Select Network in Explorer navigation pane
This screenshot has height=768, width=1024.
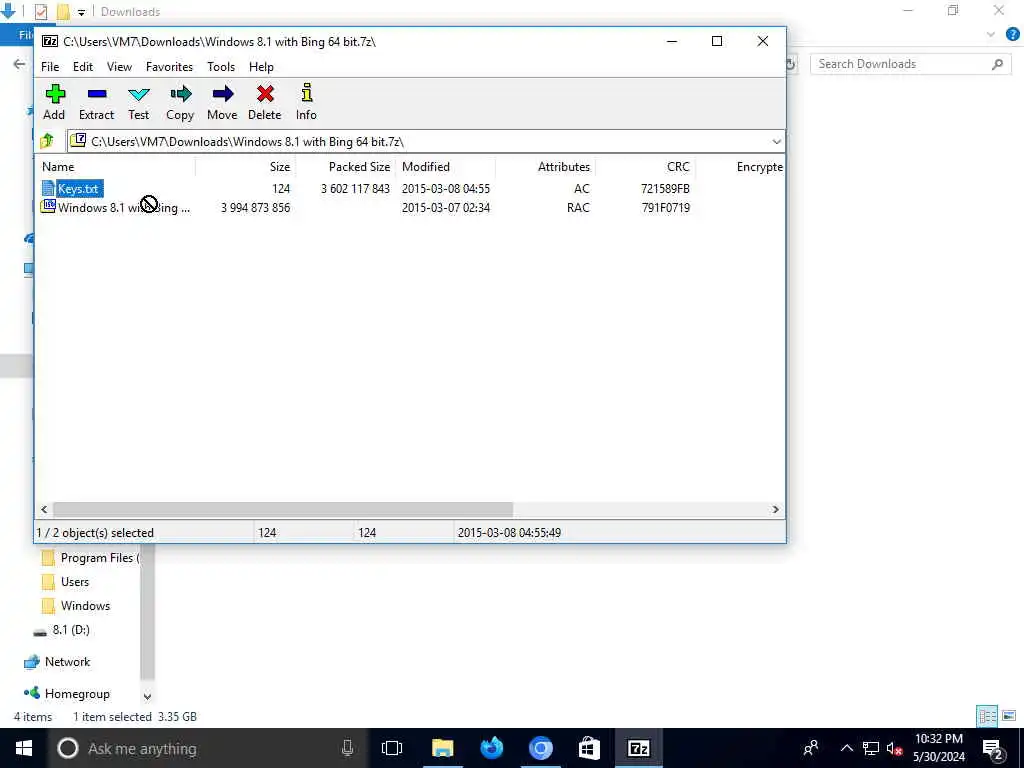pyautogui.click(x=67, y=662)
